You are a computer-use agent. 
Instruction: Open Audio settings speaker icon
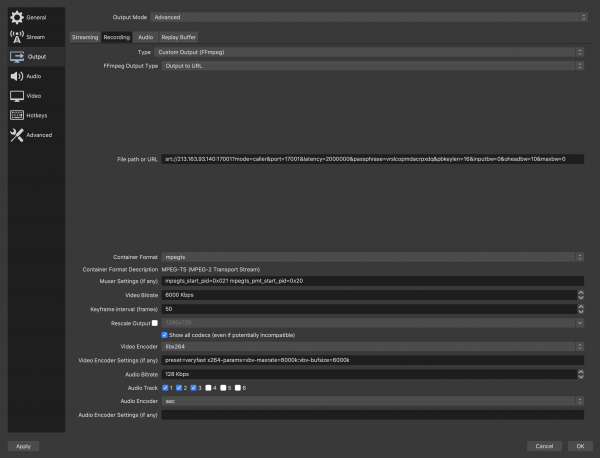pyautogui.click(x=17, y=76)
